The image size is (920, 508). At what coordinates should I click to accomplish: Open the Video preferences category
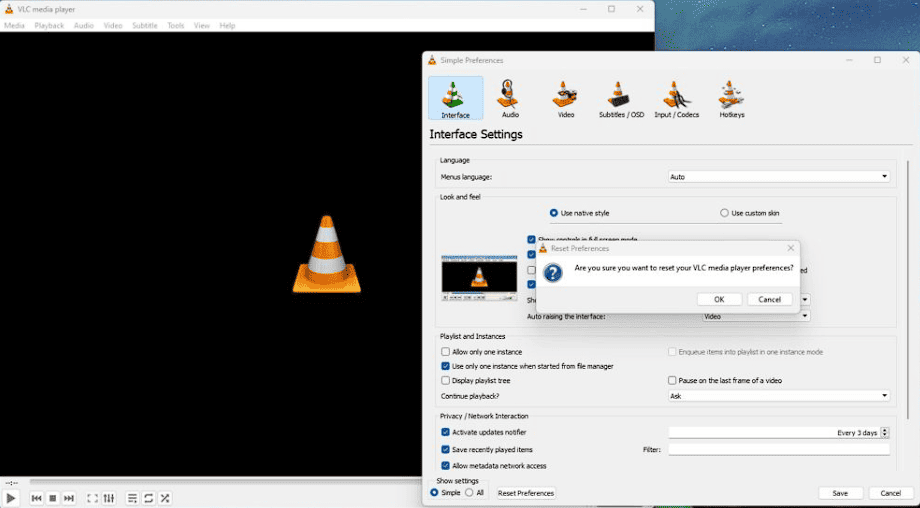[566, 99]
